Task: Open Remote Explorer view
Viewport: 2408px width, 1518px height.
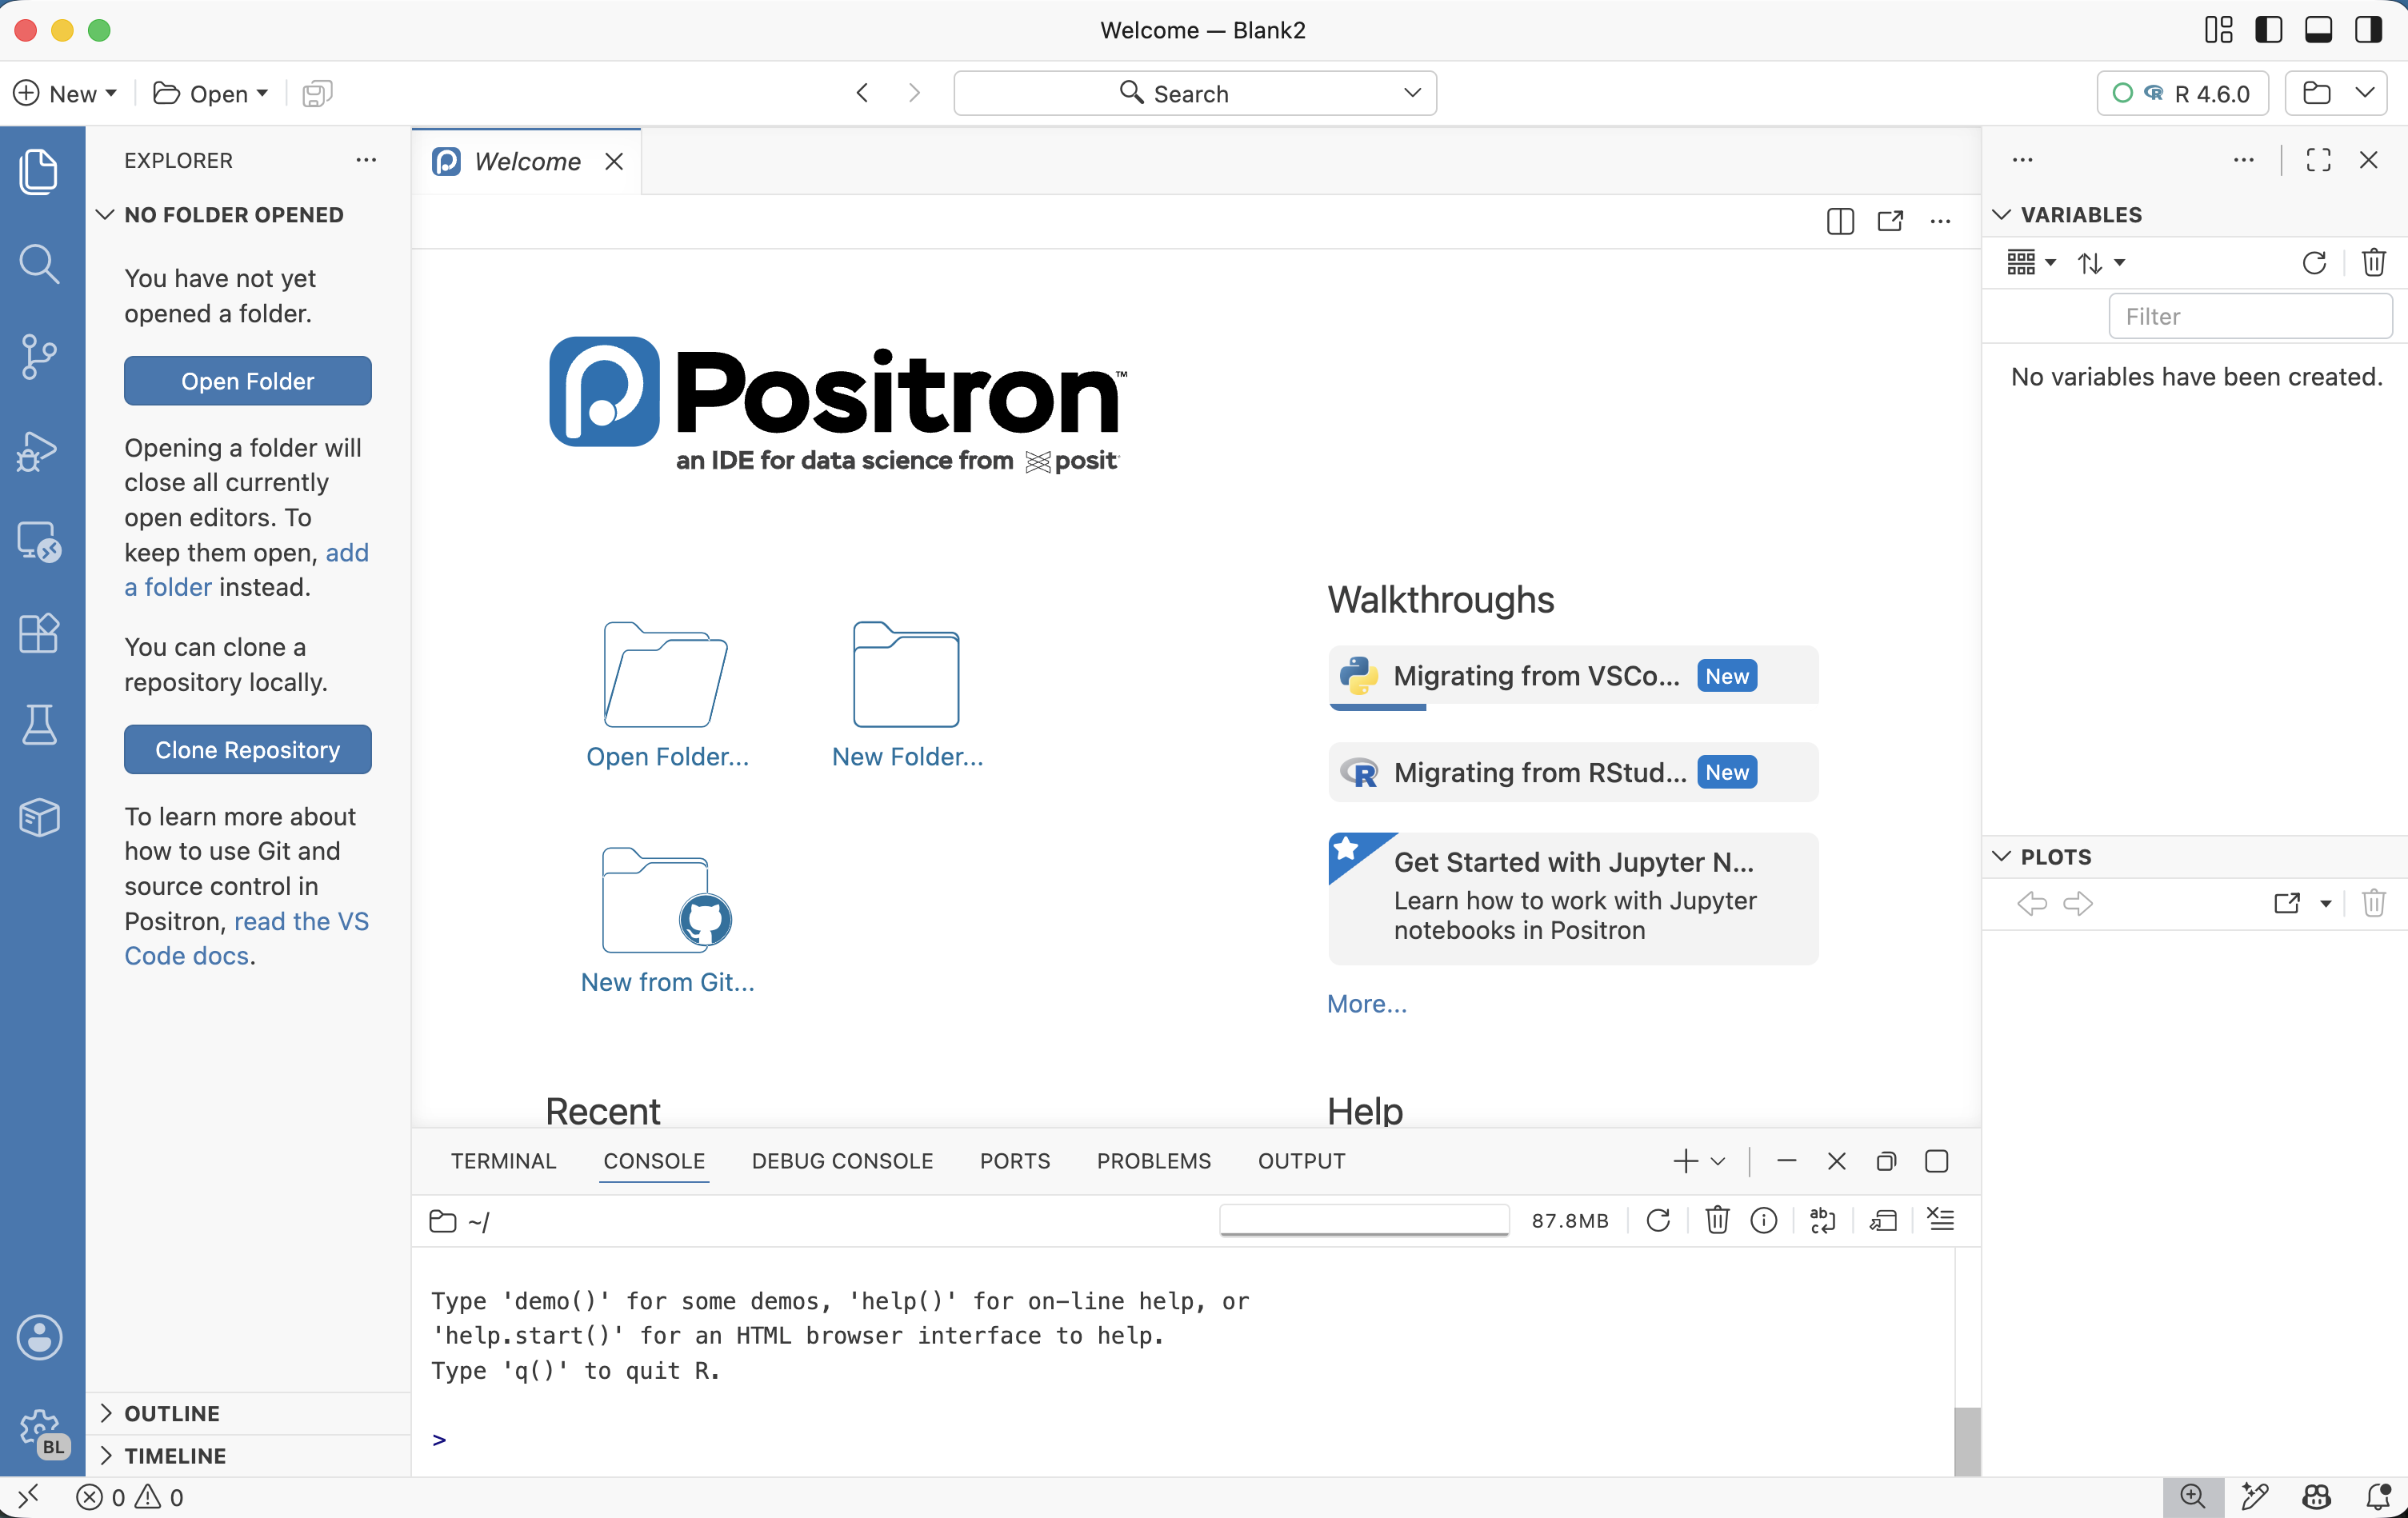Action: pyautogui.click(x=39, y=542)
